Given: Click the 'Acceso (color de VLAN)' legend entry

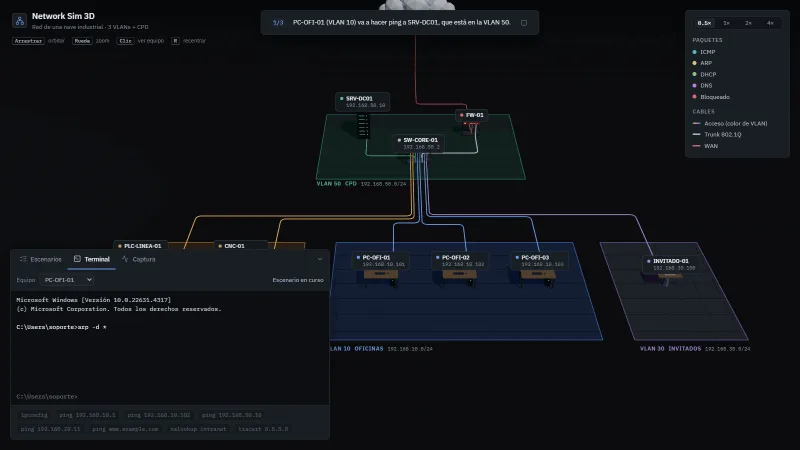Looking at the screenshot, I should click(730, 123).
